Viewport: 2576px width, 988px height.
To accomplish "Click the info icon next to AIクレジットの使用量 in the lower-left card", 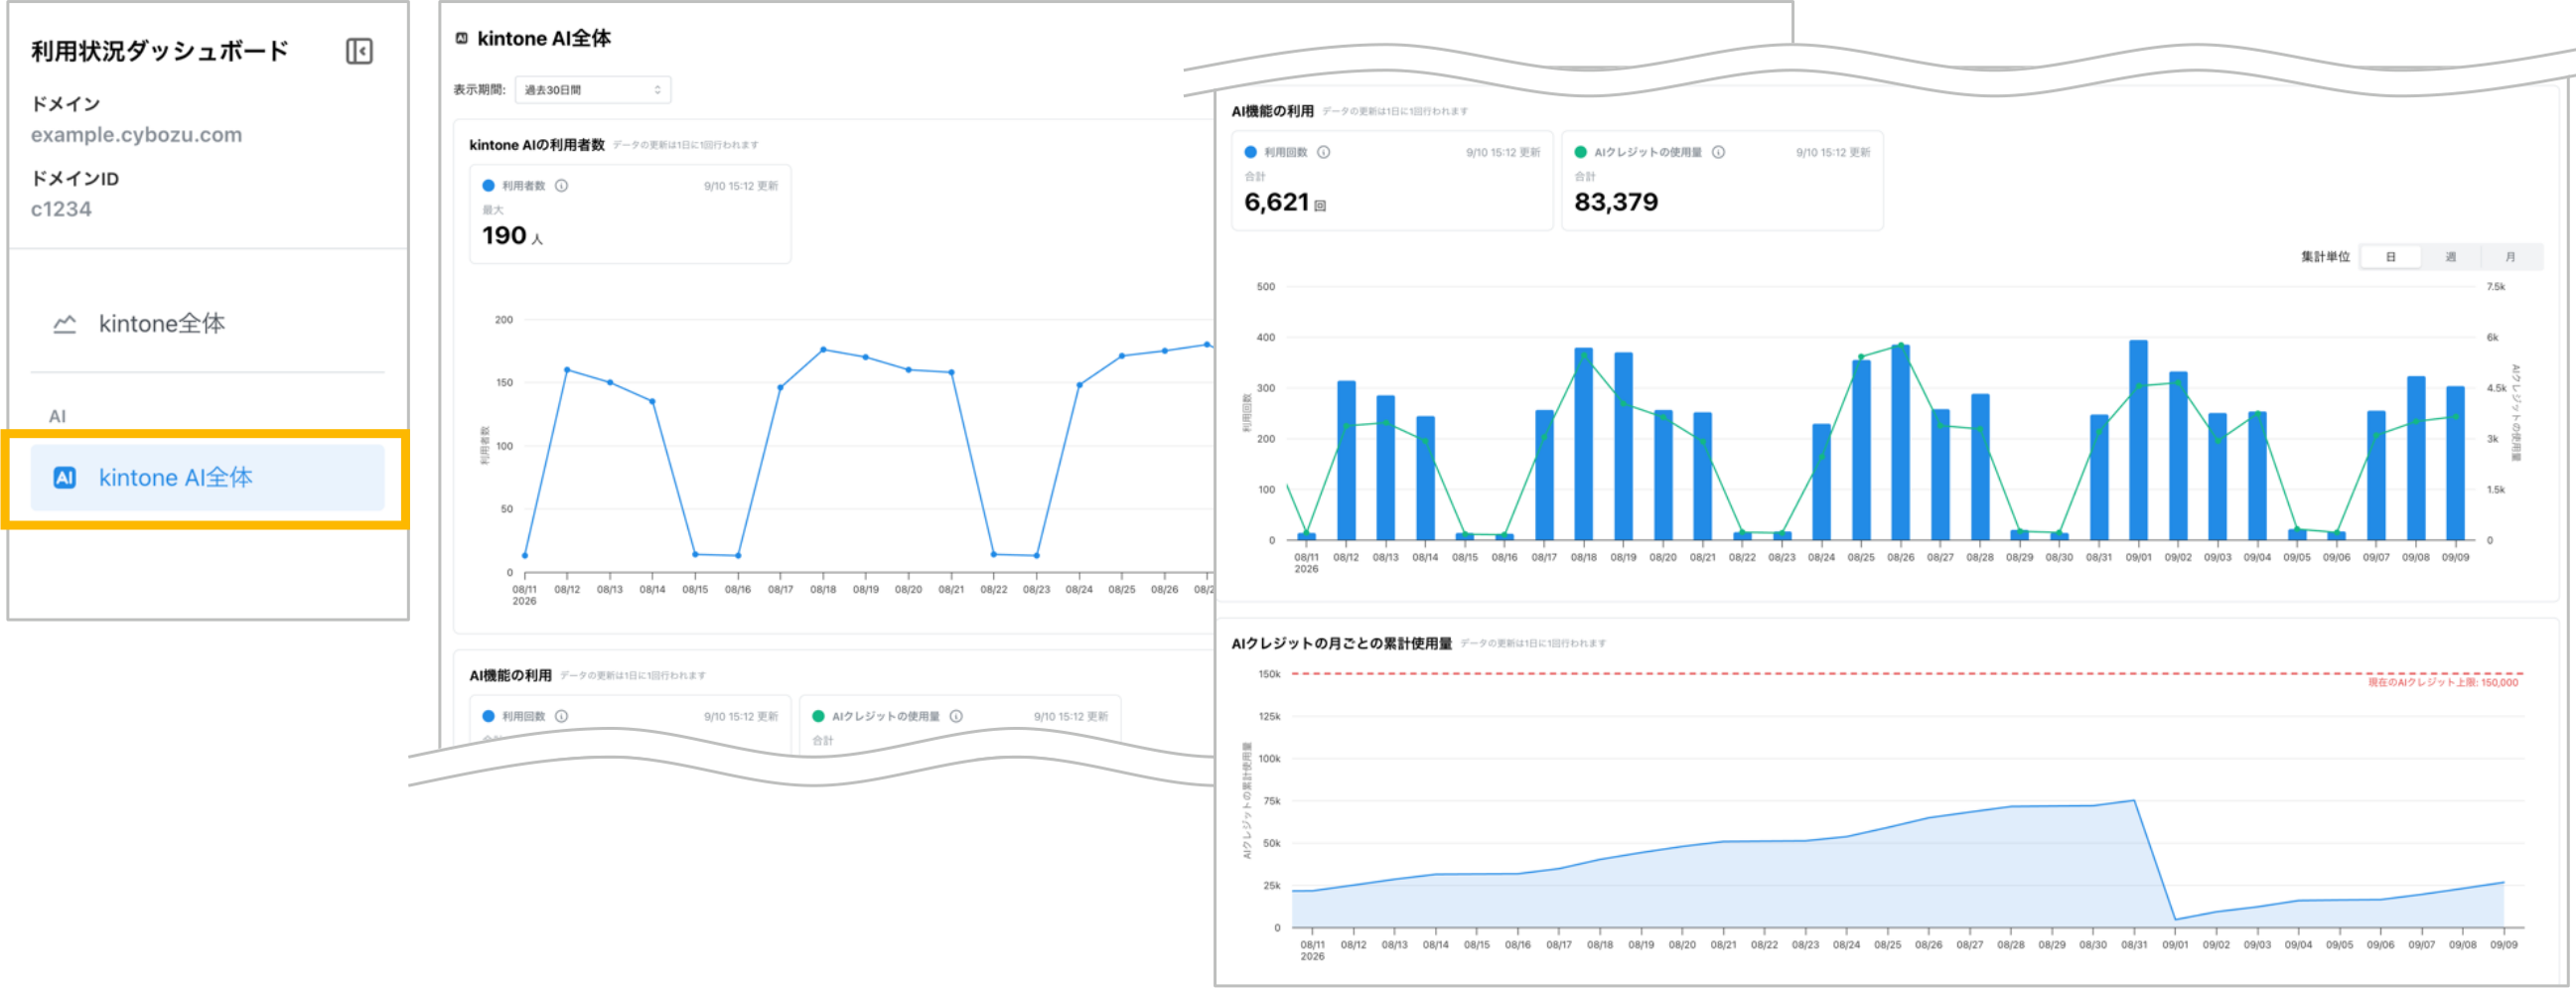I will (x=956, y=716).
